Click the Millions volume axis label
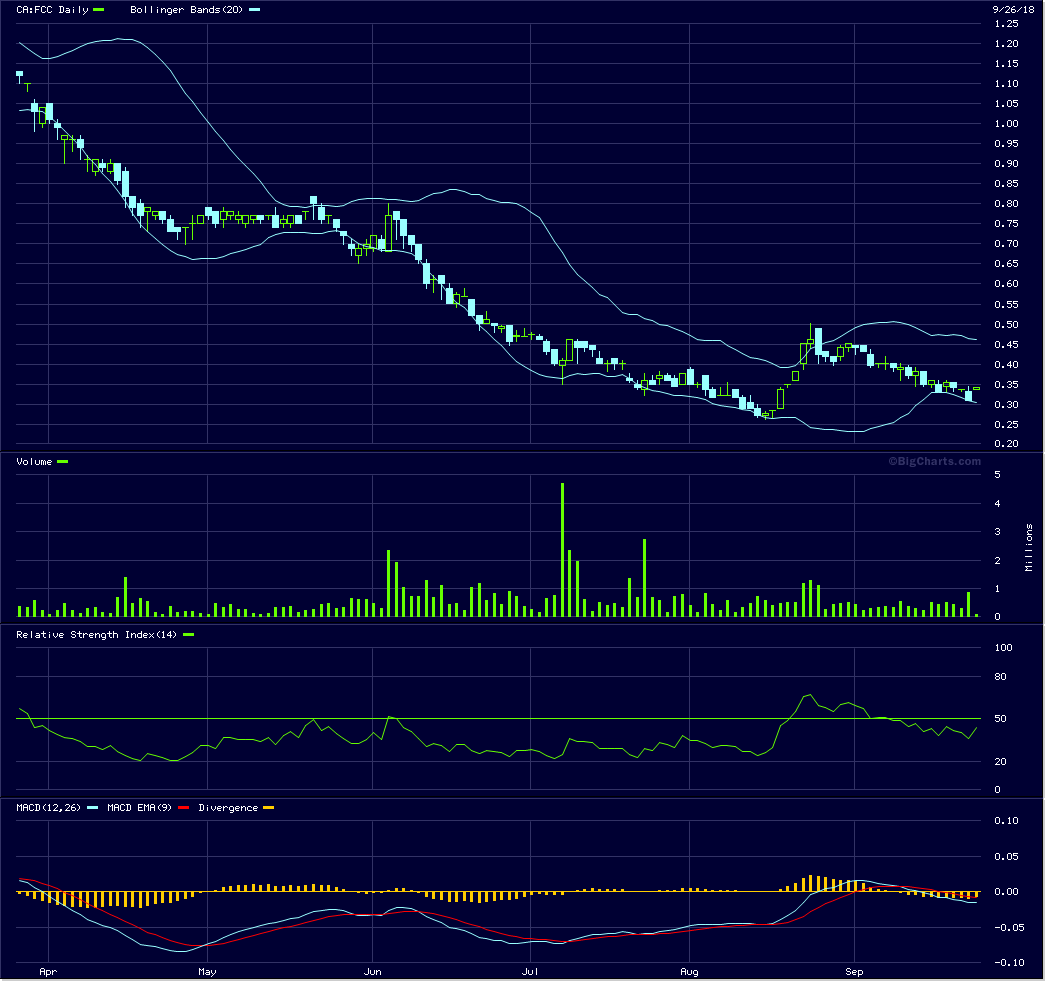This screenshot has height=981, width=1045. pyautogui.click(x=1029, y=547)
